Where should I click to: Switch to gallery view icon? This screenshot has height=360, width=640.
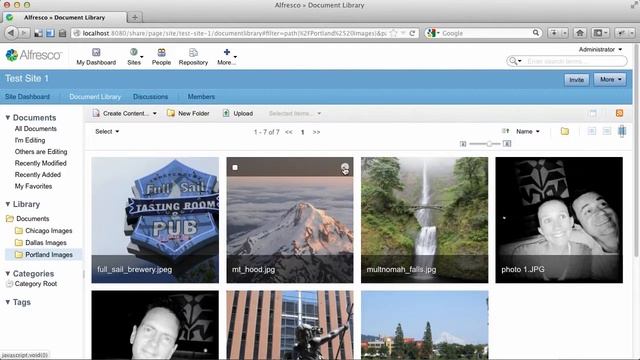622,131
